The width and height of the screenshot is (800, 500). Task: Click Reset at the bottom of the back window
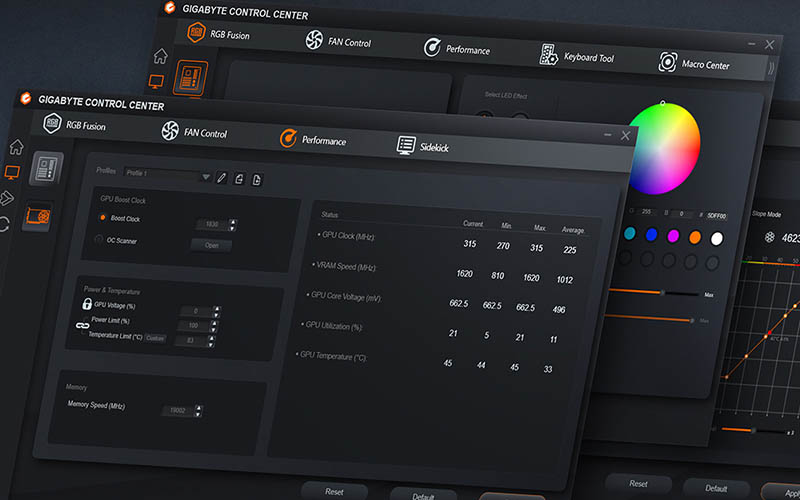coord(638,483)
